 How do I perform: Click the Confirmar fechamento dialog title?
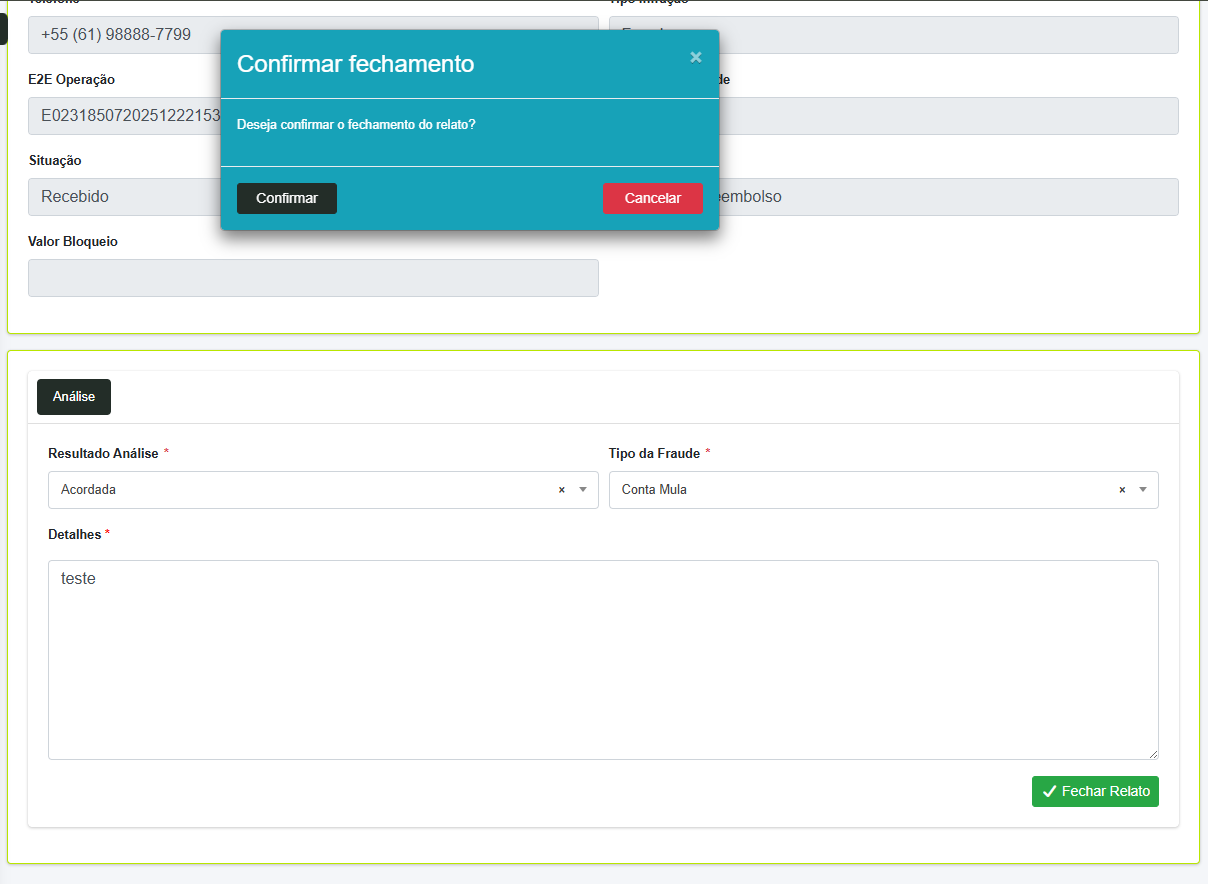pos(355,64)
